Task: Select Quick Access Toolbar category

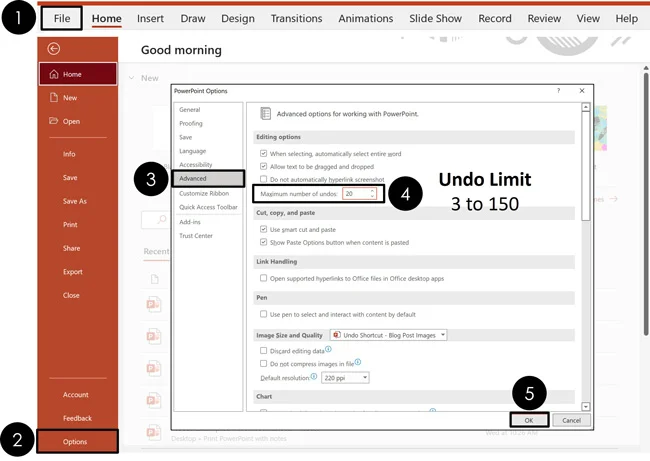Action: 208,207
